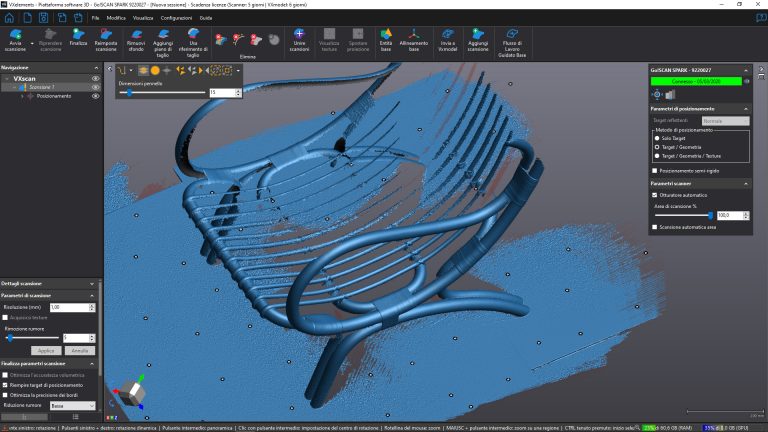Click the Finalizza scan icon
The width and height of the screenshot is (768, 432).
tap(79, 36)
